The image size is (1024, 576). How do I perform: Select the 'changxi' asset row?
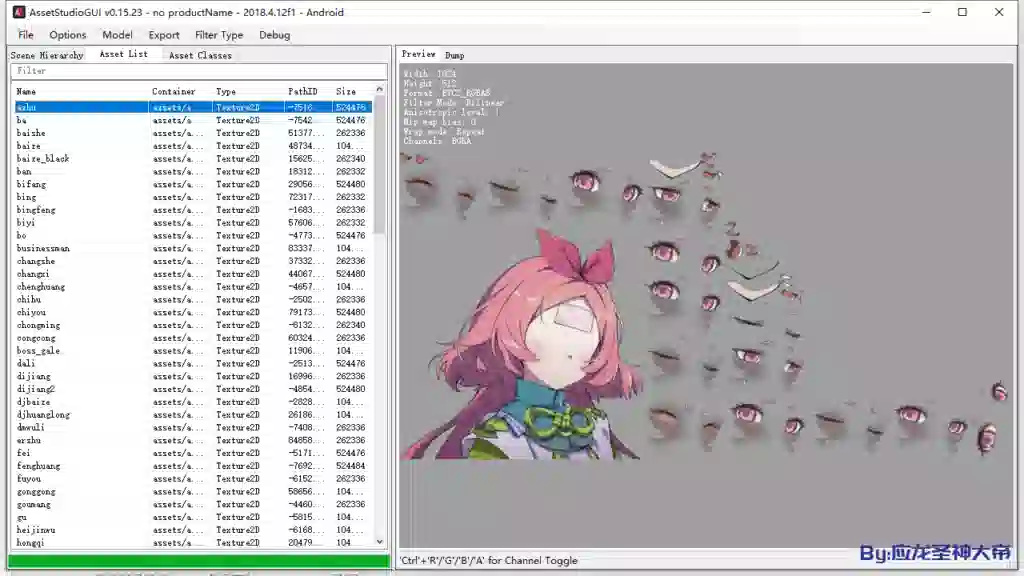point(193,274)
